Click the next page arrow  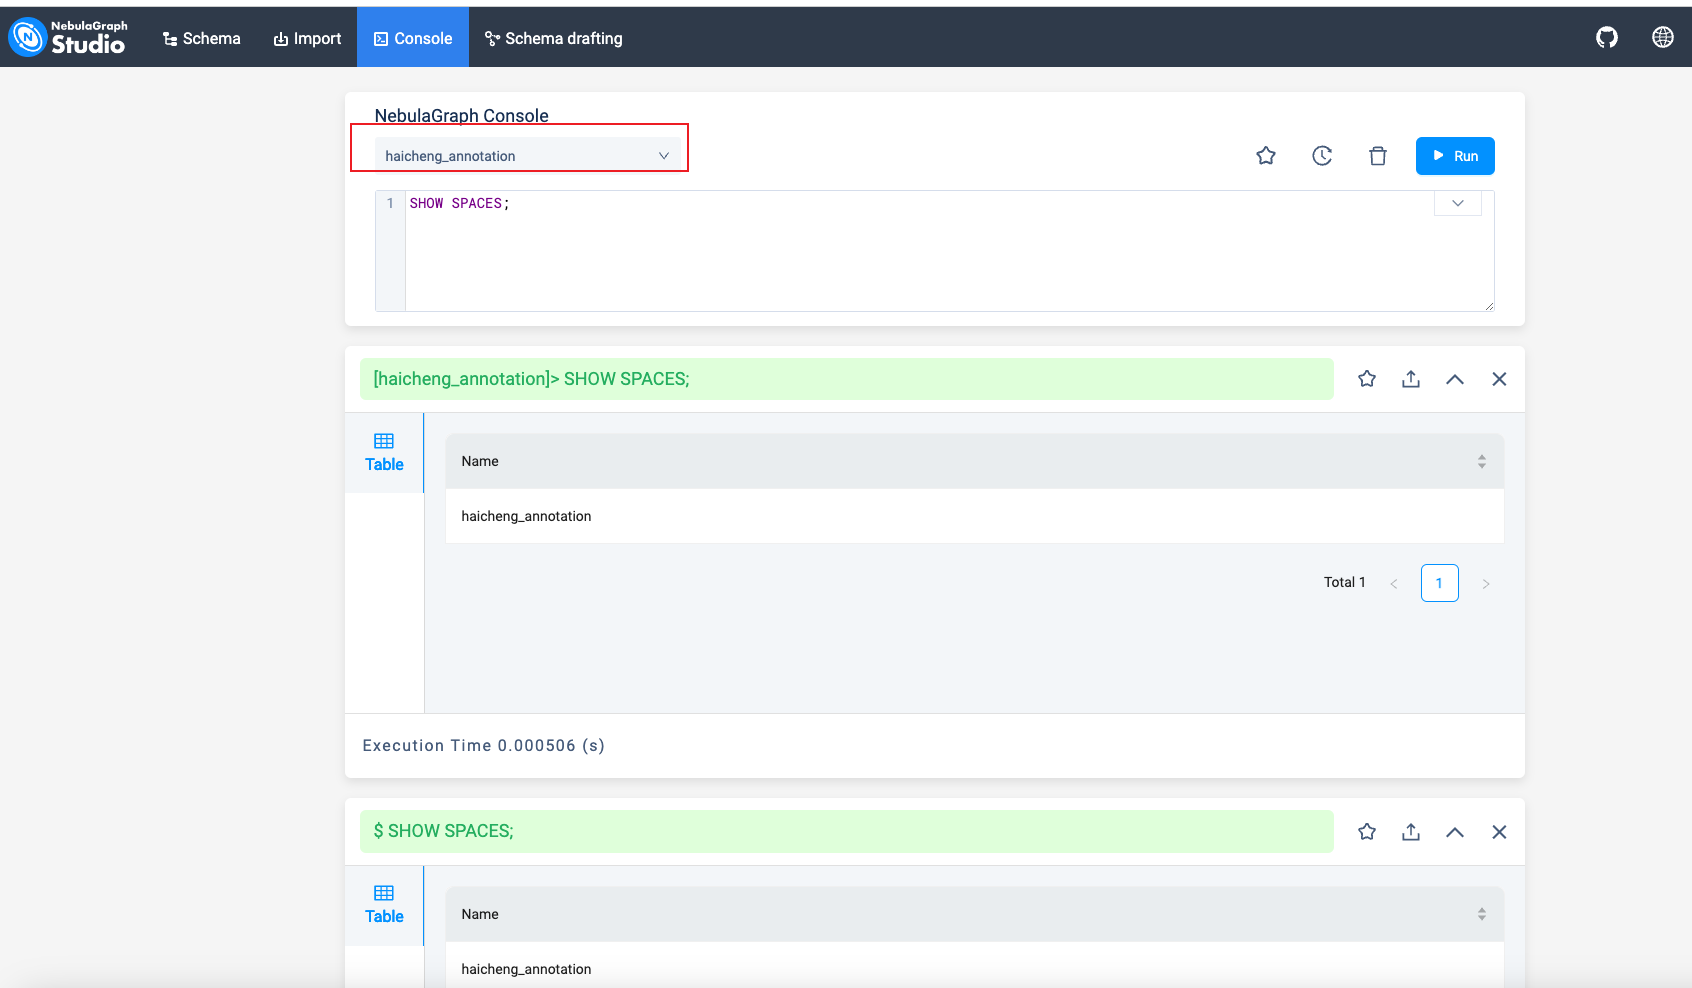pyautogui.click(x=1486, y=584)
